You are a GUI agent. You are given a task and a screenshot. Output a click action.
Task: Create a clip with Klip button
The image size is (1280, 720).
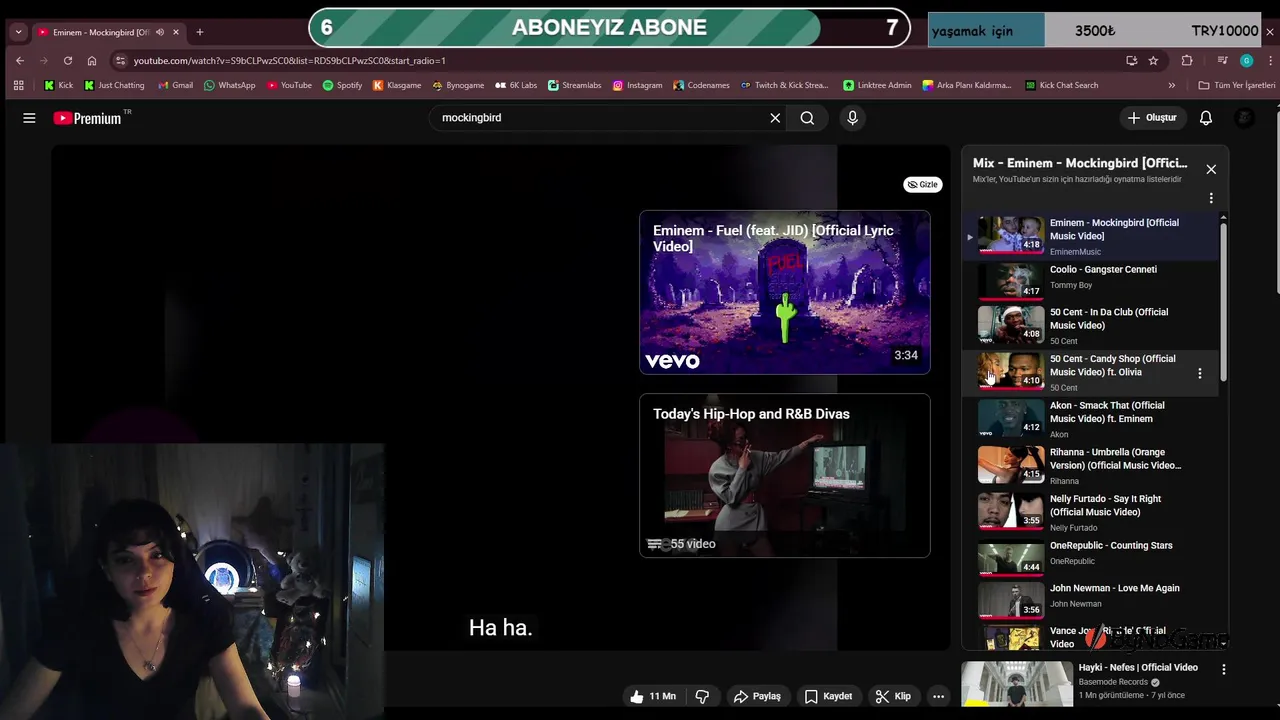tap(893, 696)
